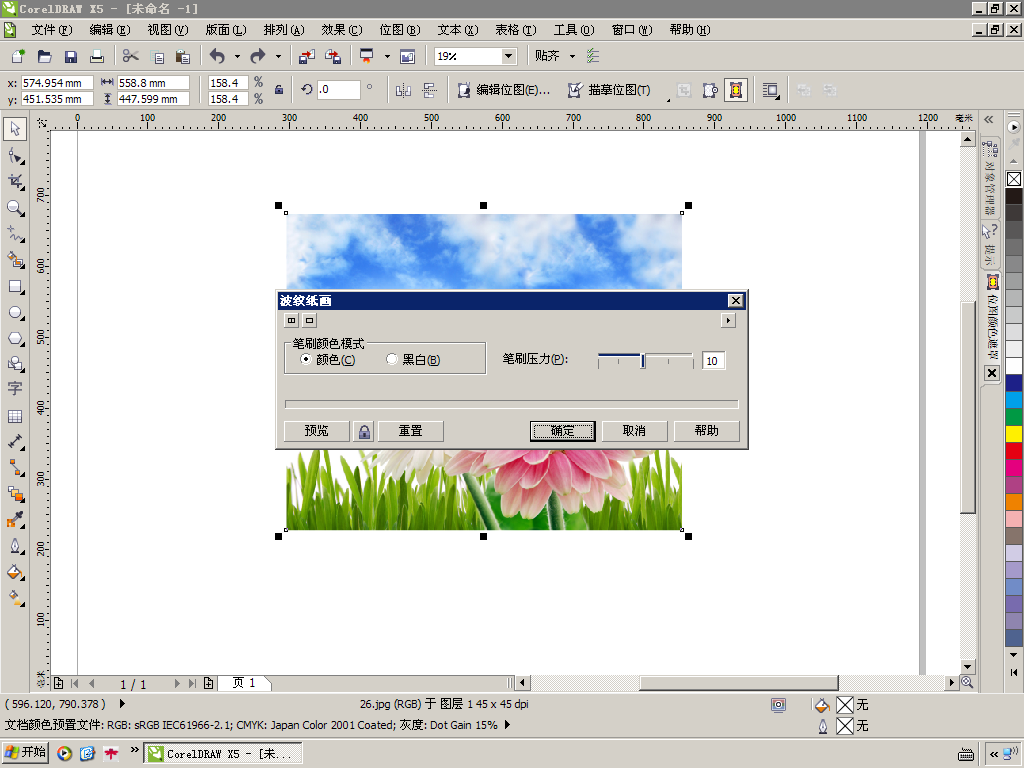Click the Import icon
The width and height of the screenshot is (1024, 768).
tap(307, 56)
